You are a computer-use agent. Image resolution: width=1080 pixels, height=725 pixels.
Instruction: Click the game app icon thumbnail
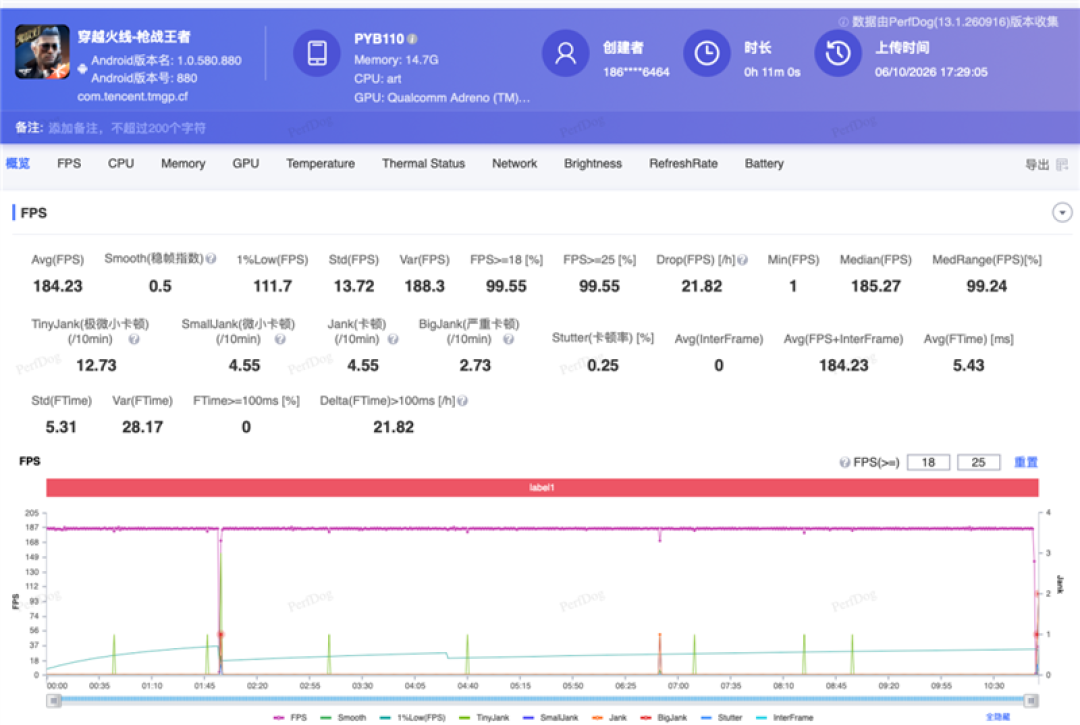[x=43, y=52]
